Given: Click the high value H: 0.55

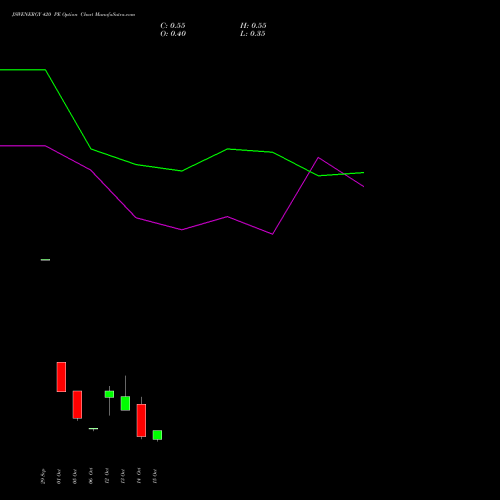Looking at the screenshot, I should (253, 26).
